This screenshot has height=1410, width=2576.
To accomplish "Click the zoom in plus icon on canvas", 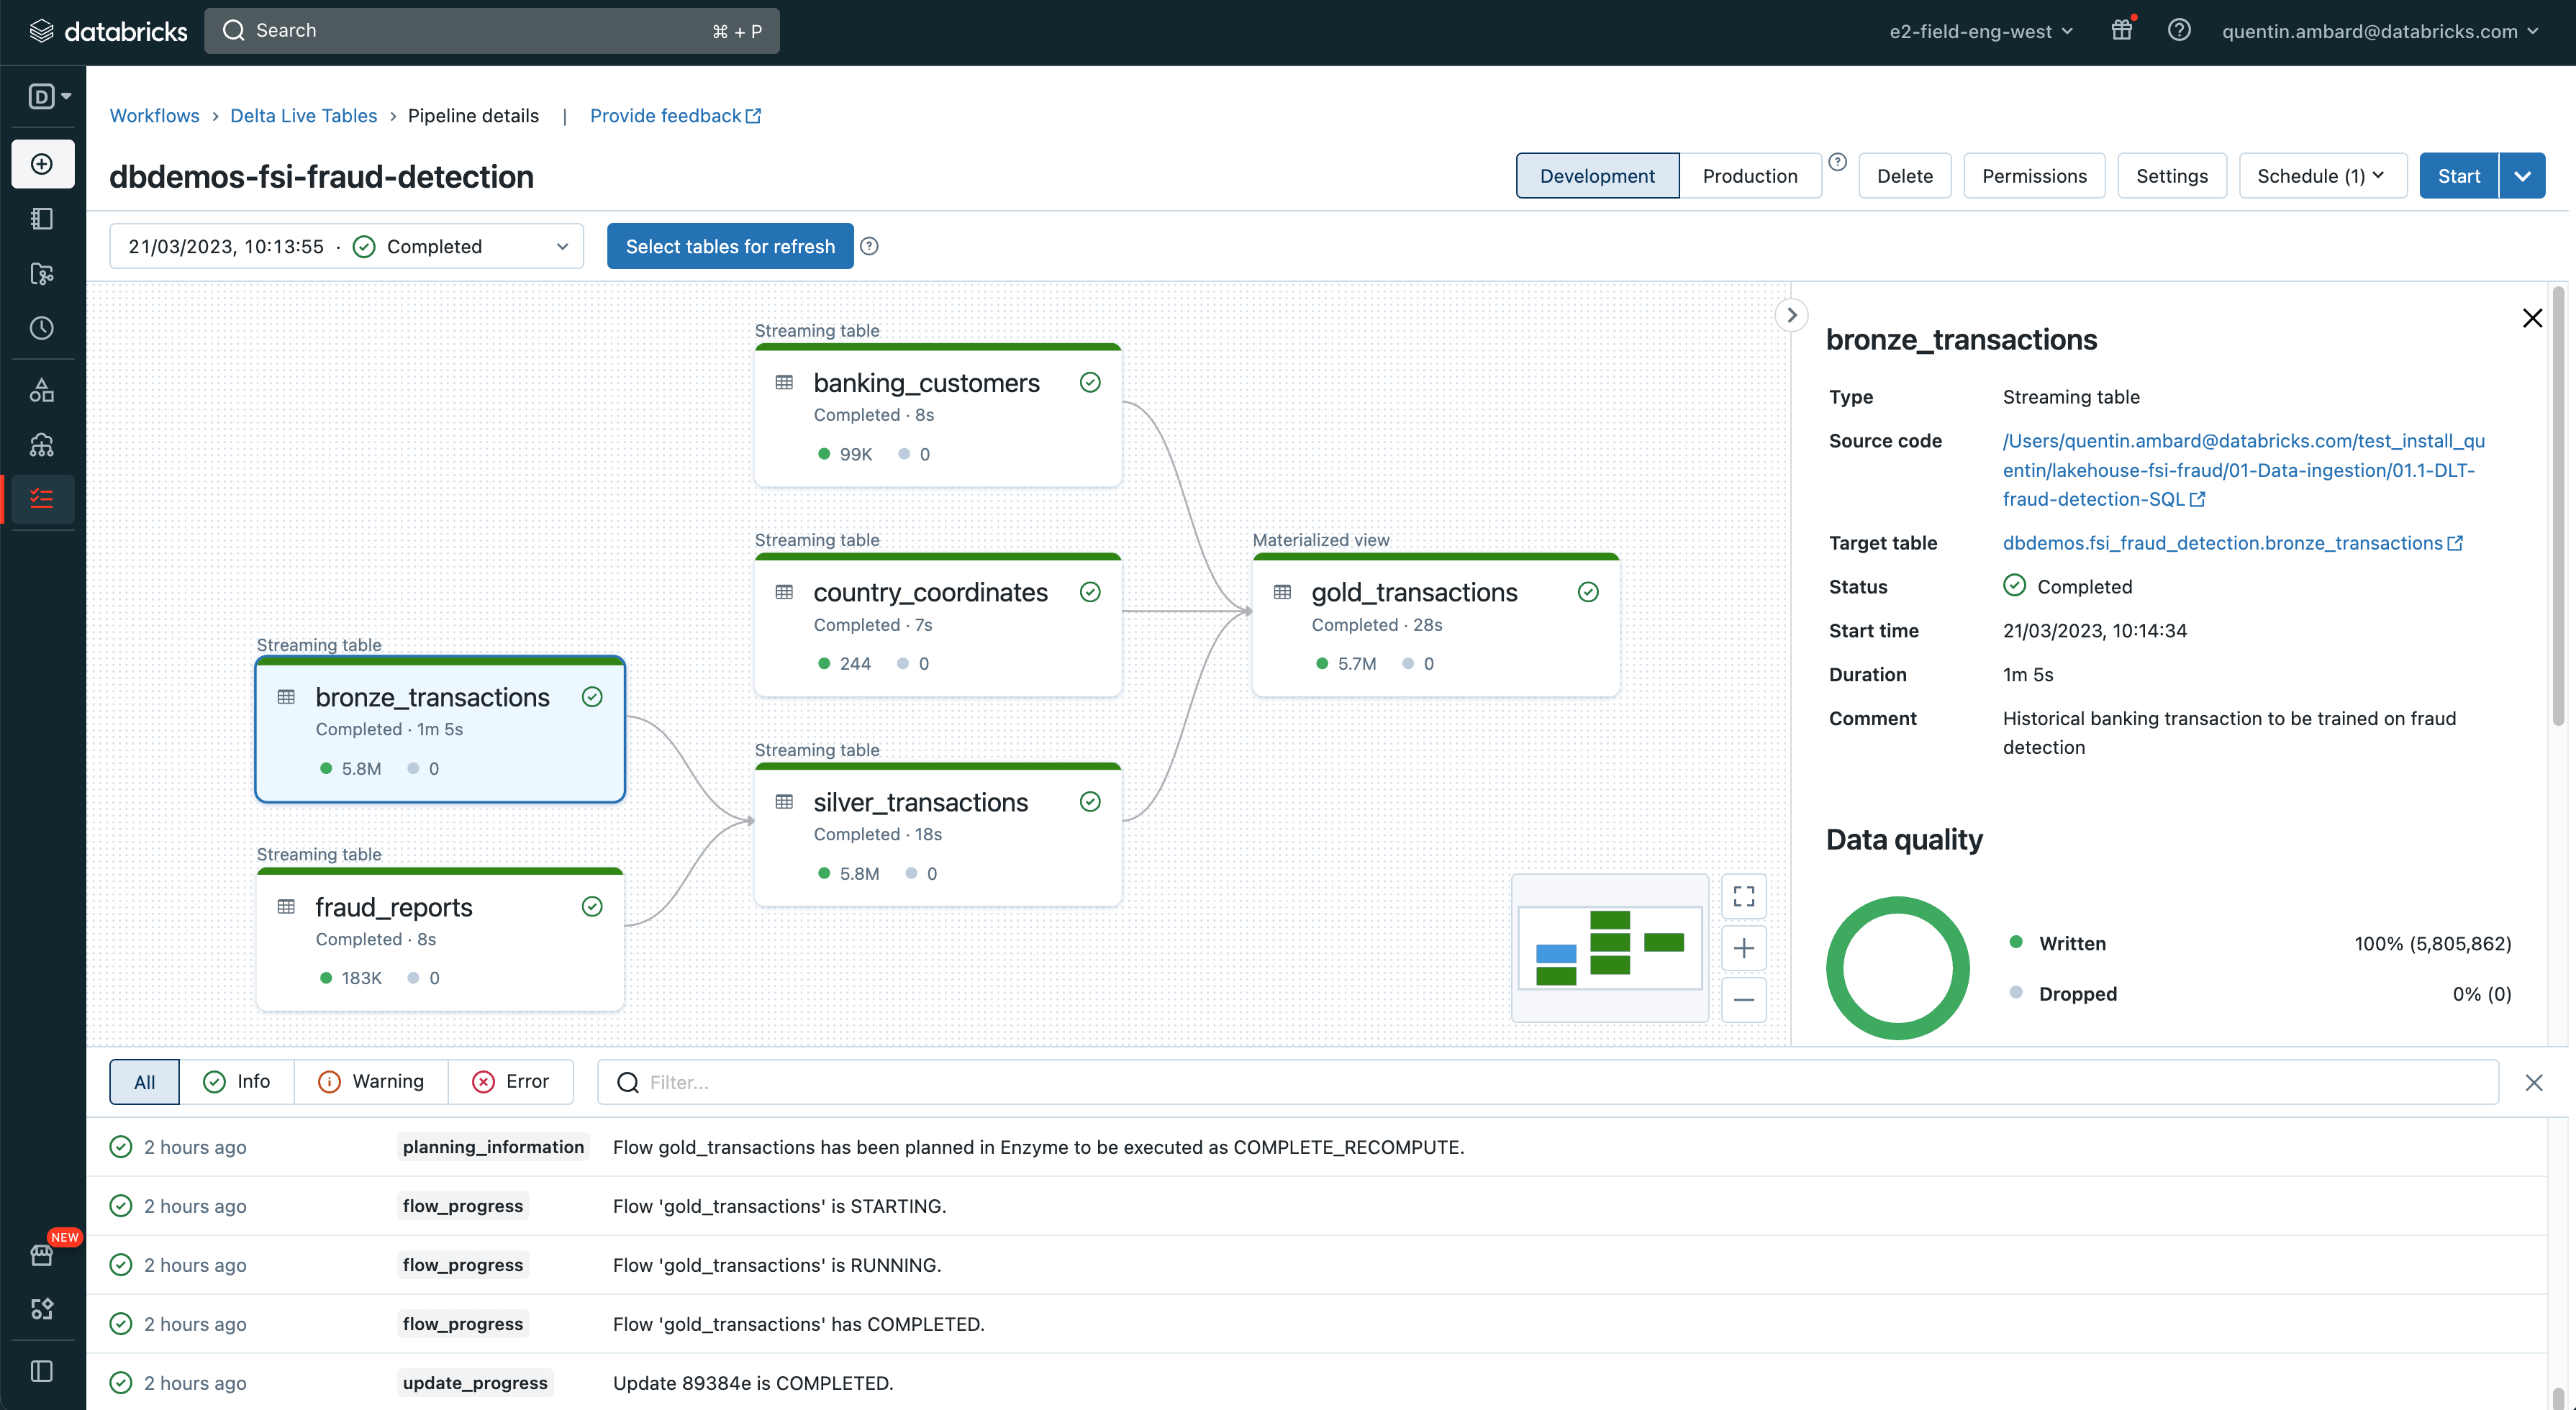I will click(1743, 948).
